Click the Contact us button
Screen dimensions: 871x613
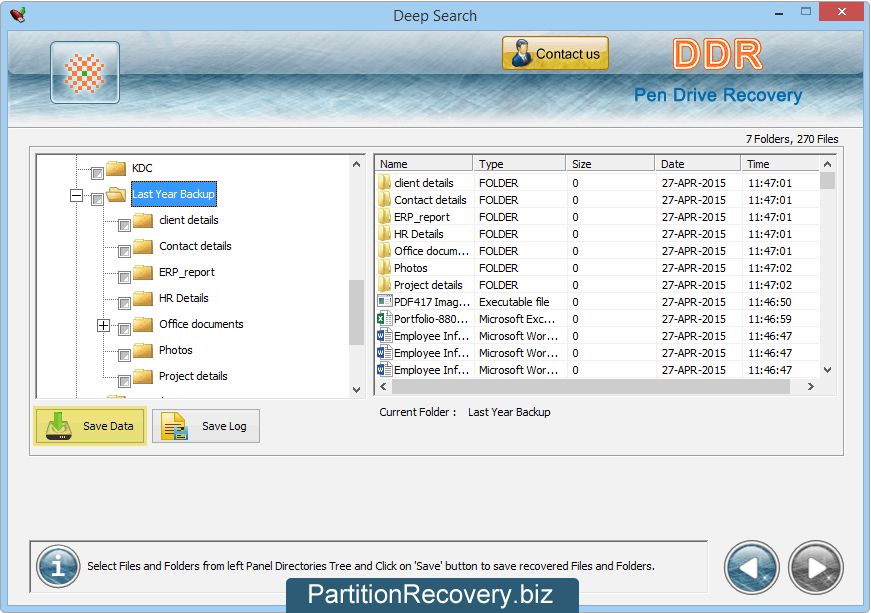pyautogui.click(x=555, y=53)
